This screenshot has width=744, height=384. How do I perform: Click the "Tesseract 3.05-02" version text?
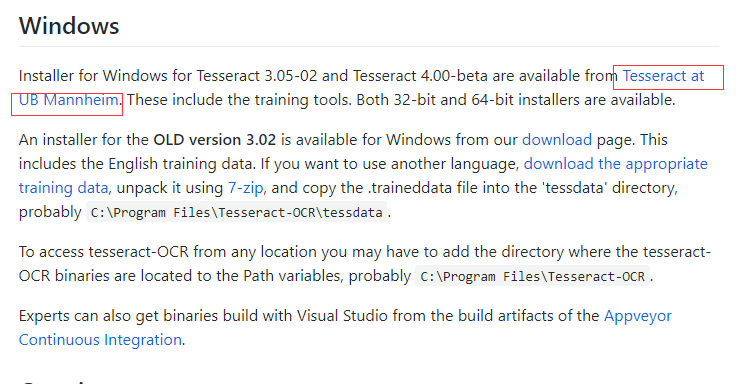257,75
